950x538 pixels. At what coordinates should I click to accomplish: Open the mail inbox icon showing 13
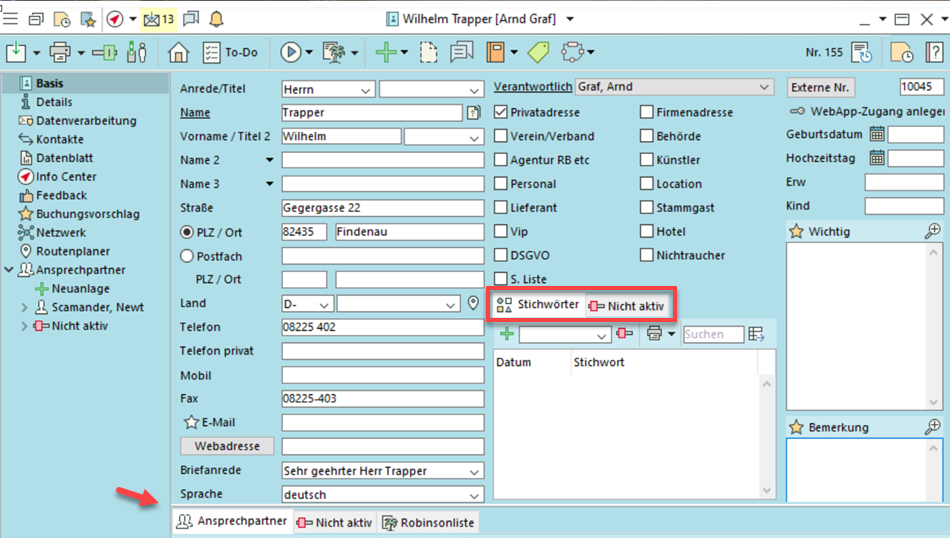point(158,19)
